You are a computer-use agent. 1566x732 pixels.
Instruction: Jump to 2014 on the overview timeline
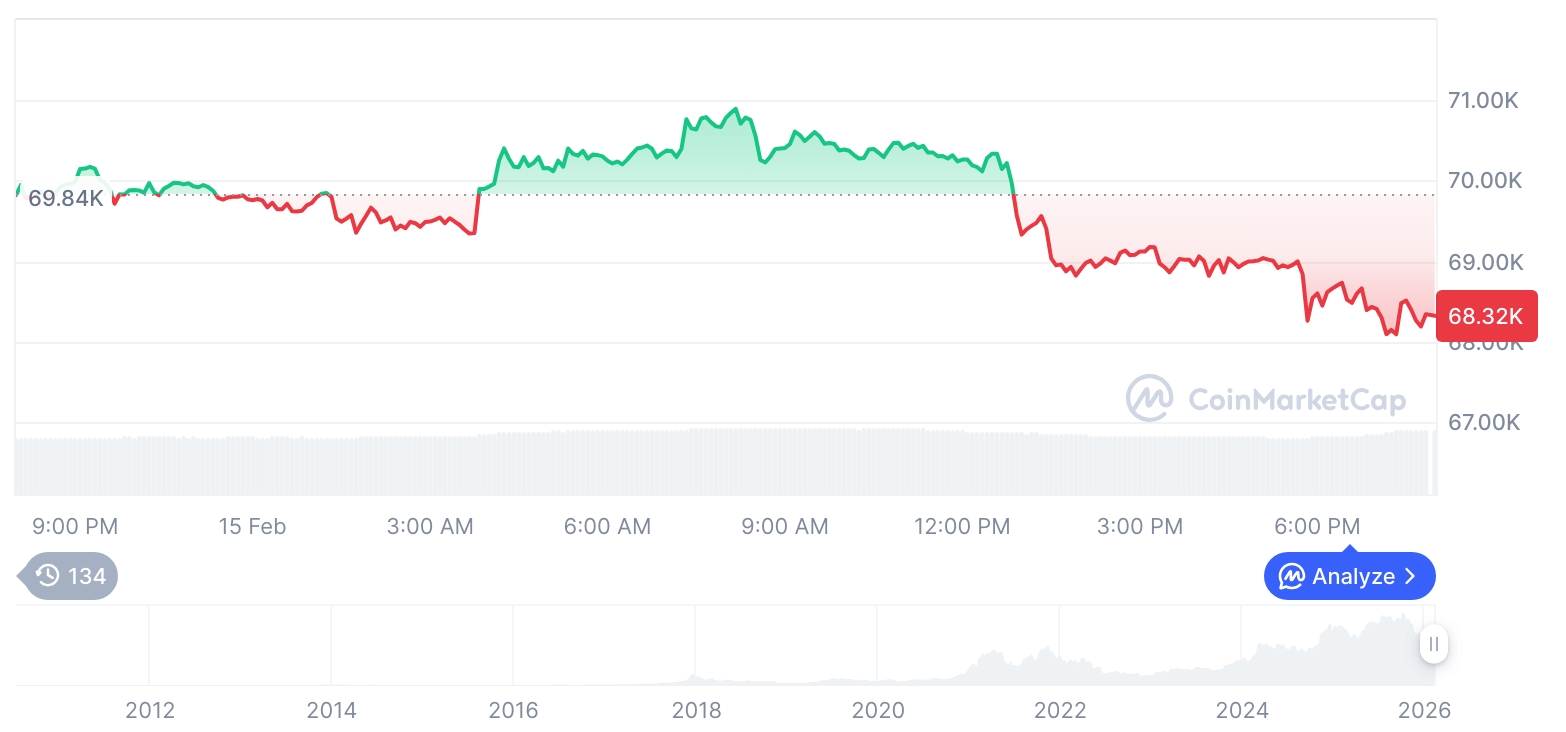coord(331,710)
